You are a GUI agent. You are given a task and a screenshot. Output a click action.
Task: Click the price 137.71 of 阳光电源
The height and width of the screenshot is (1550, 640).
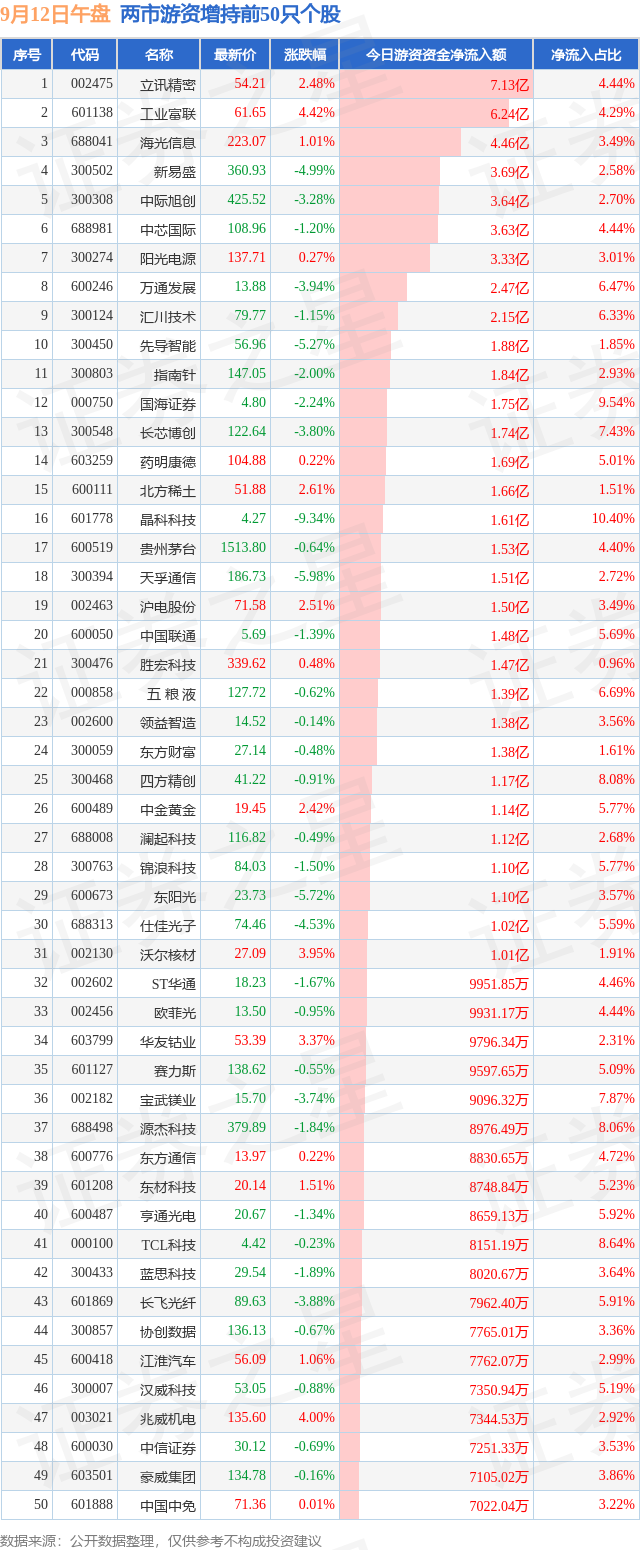[x=247, y=258]
